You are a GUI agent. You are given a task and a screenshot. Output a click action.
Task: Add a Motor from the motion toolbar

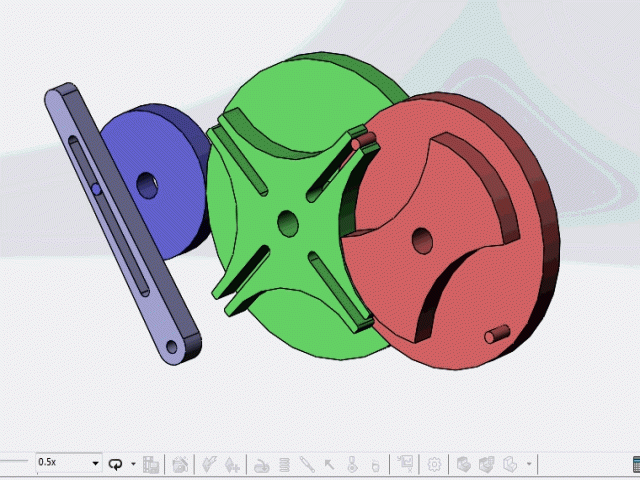click(261, 465)
